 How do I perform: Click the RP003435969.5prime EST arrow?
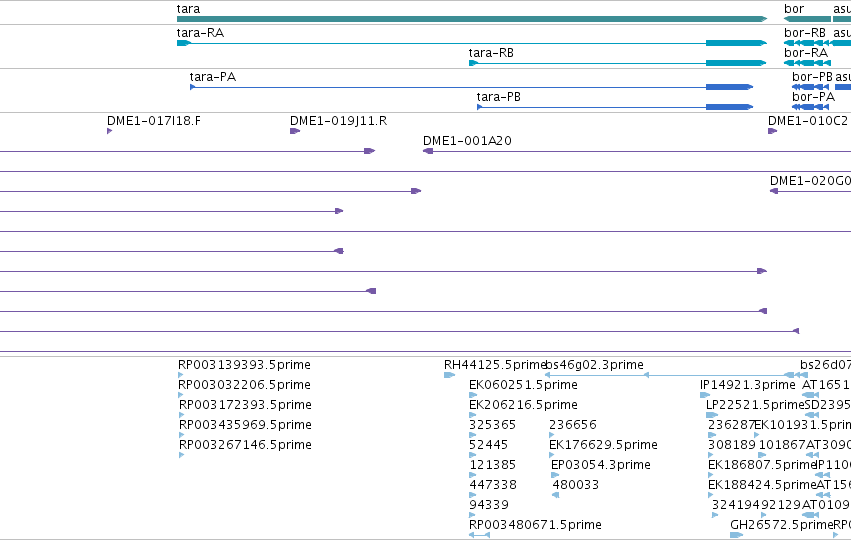182,435
